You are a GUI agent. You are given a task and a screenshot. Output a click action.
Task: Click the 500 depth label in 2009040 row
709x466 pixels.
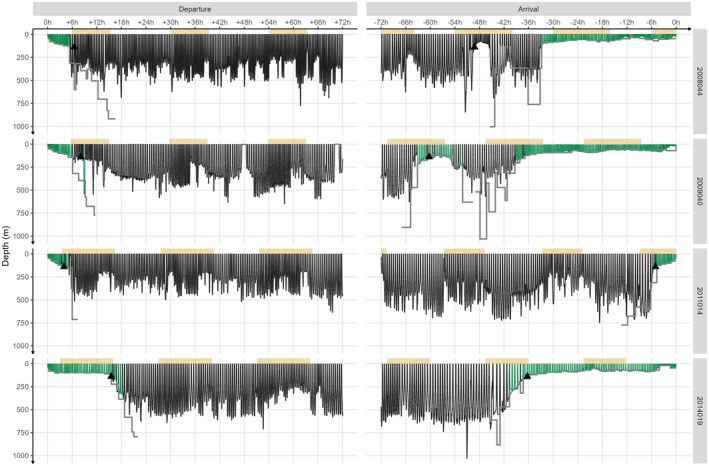pos(24,190)
